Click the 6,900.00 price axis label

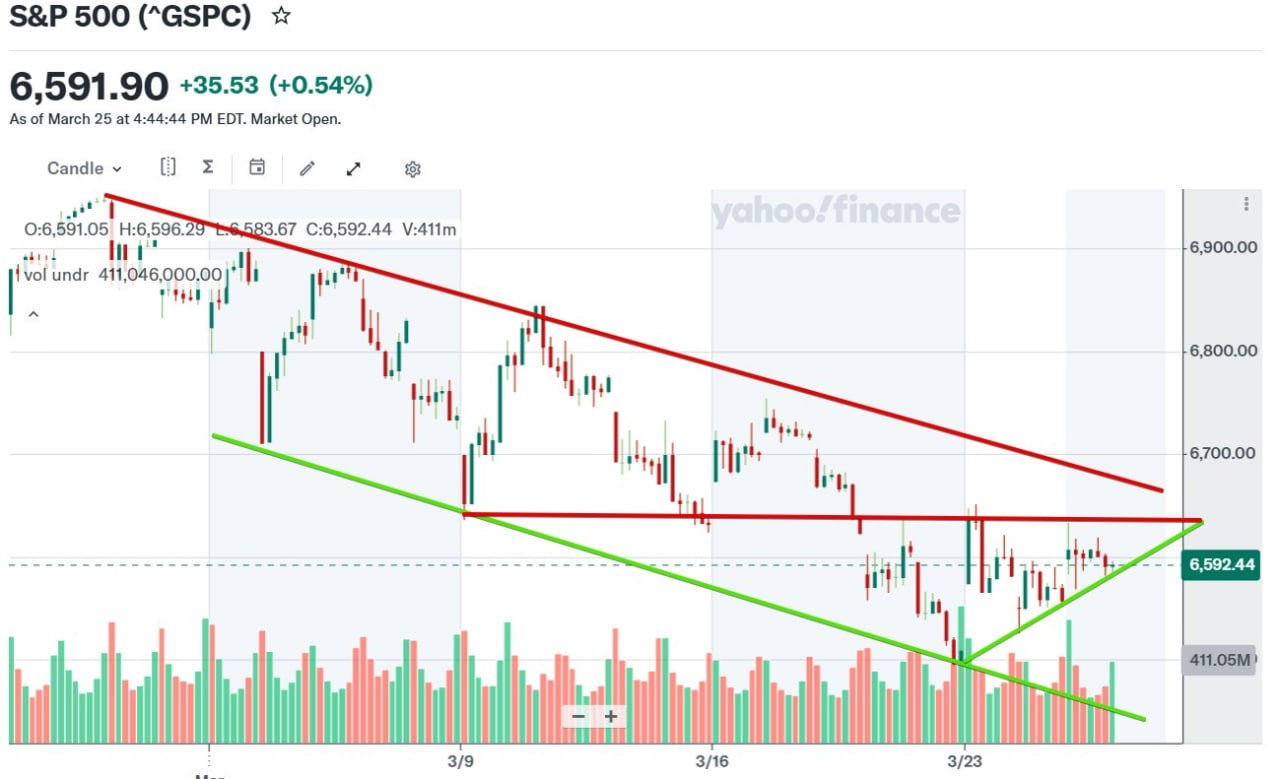(x=1222, y=247)
